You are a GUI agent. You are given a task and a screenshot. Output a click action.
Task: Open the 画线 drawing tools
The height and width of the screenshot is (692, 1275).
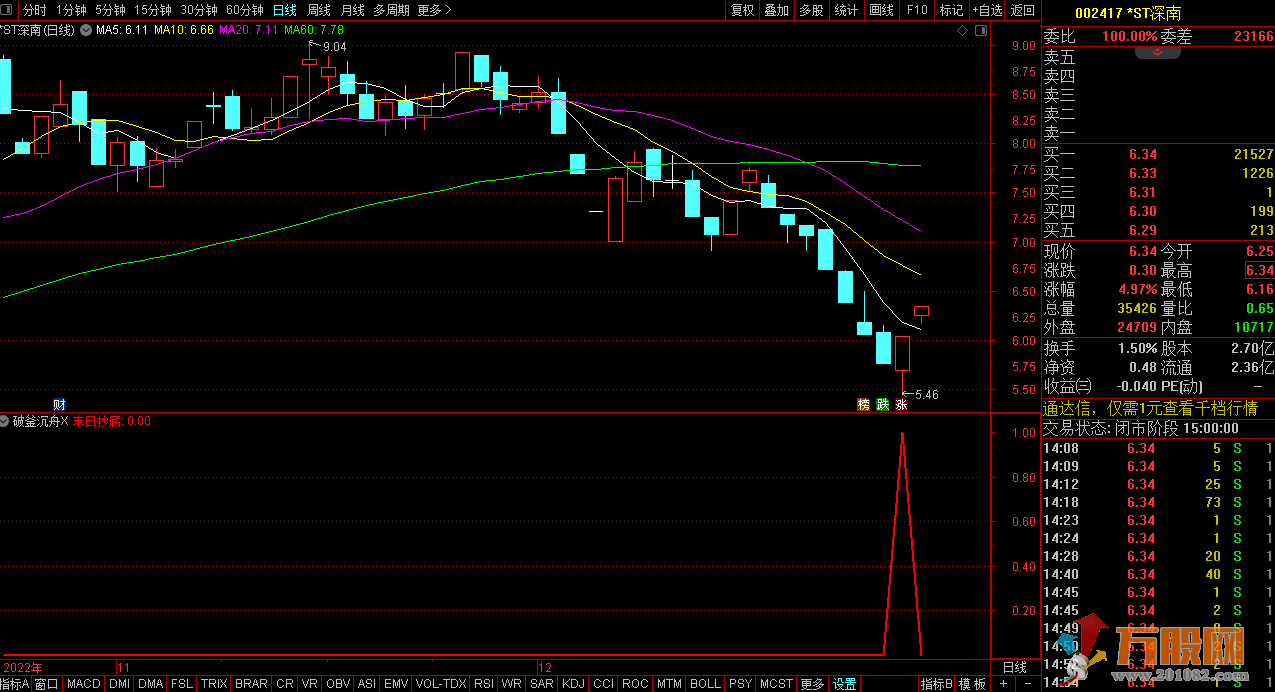click(x=881, y=10)
